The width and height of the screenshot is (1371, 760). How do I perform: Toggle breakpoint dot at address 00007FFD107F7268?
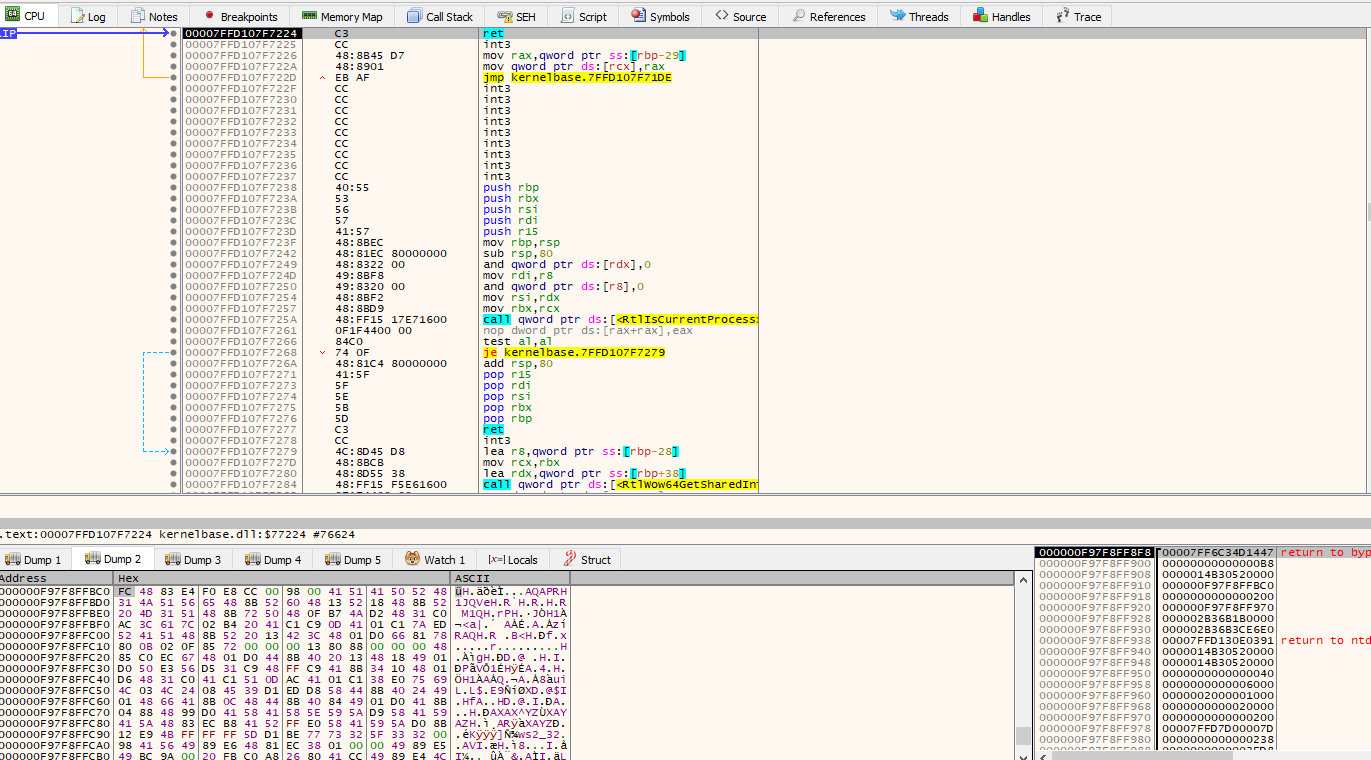click(x=174, y=353)
